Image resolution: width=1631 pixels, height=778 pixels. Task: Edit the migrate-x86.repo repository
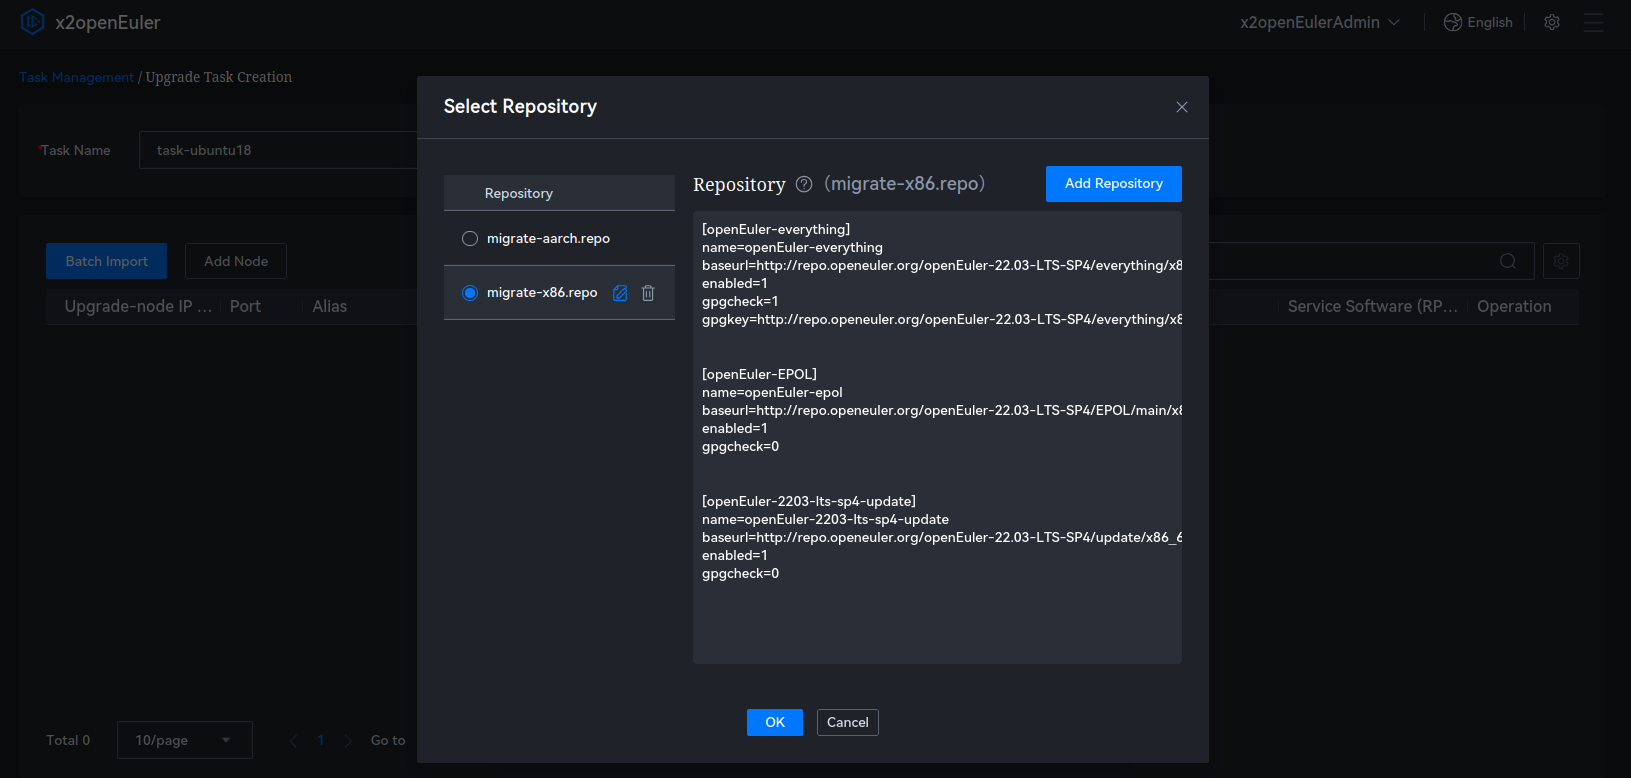620,293
